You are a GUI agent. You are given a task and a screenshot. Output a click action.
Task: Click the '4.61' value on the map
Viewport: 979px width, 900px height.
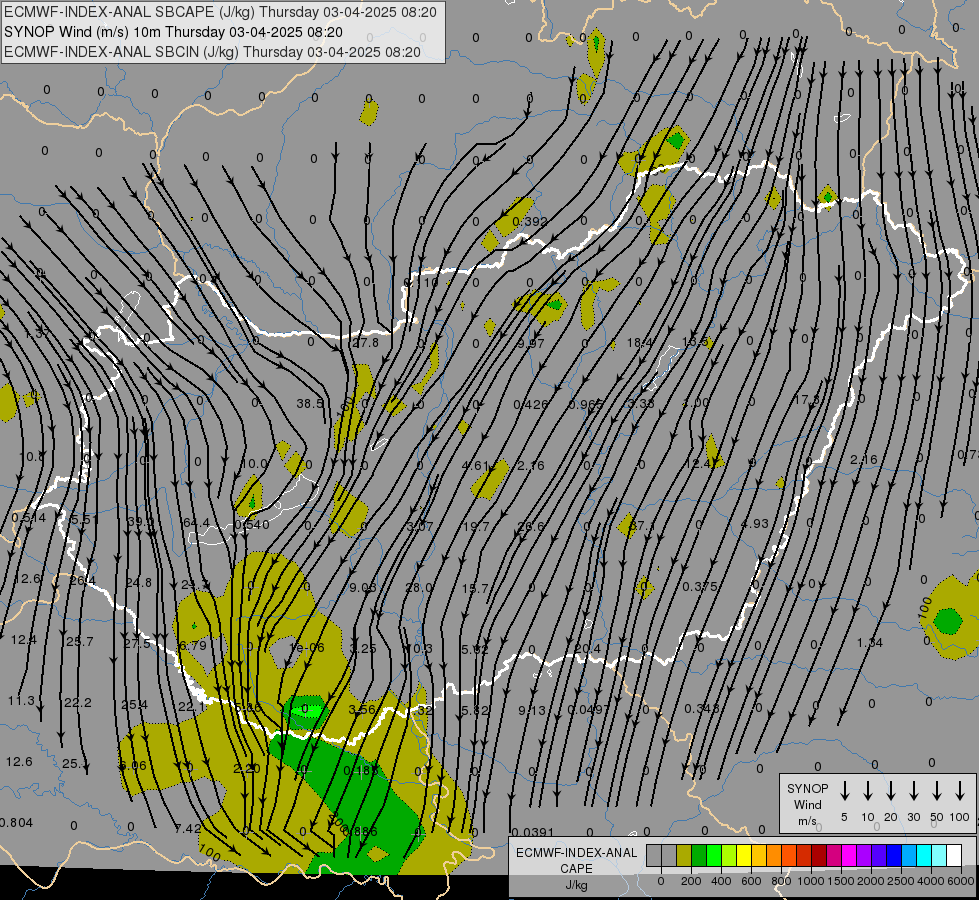pyautogui.click(x=475, y=465)
